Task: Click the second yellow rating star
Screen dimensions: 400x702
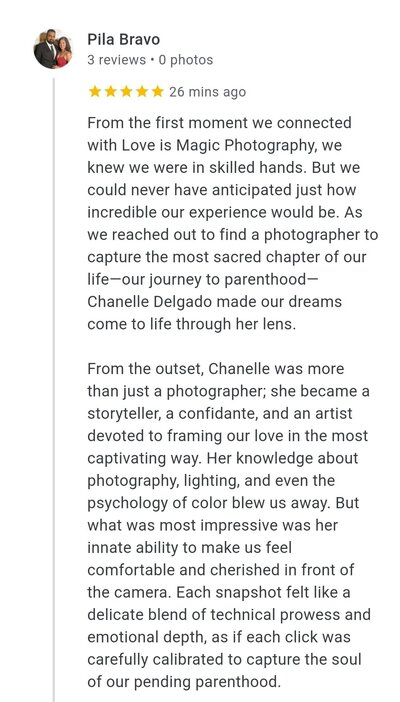Action: 110,92
